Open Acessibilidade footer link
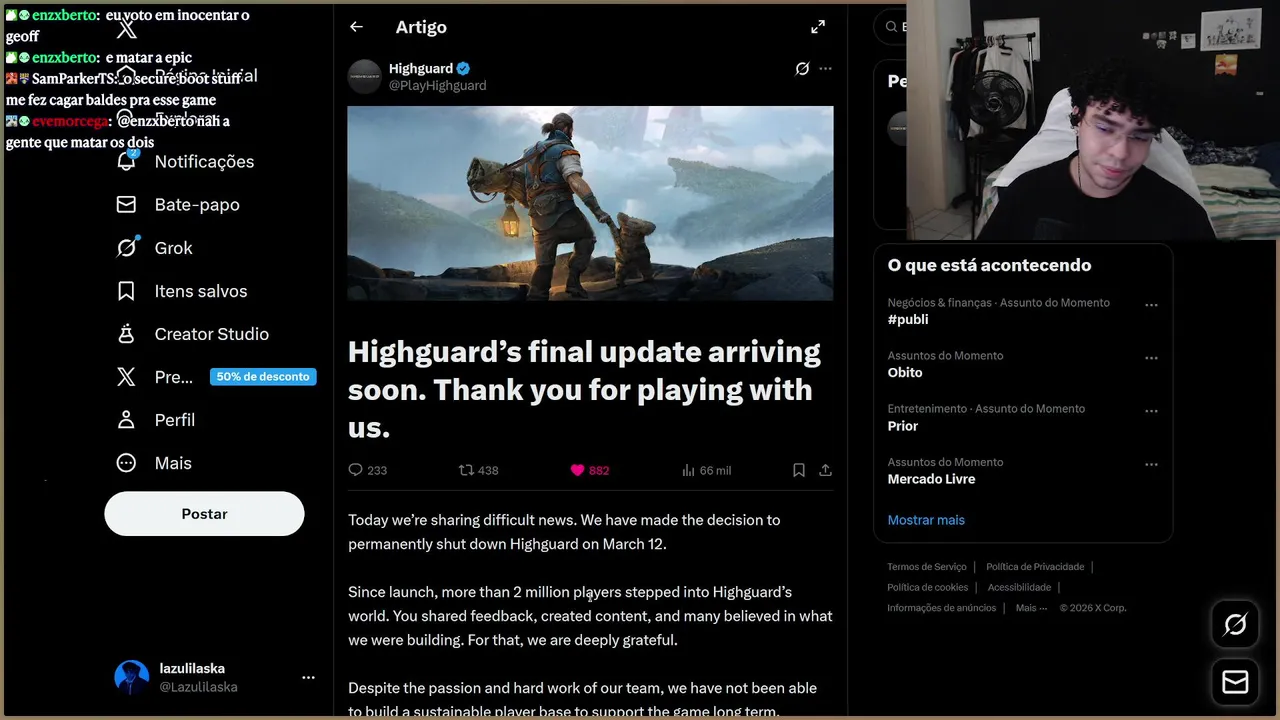This screenshot has width=1280, height=720. pyautogui.click(x=1019, y=587)
